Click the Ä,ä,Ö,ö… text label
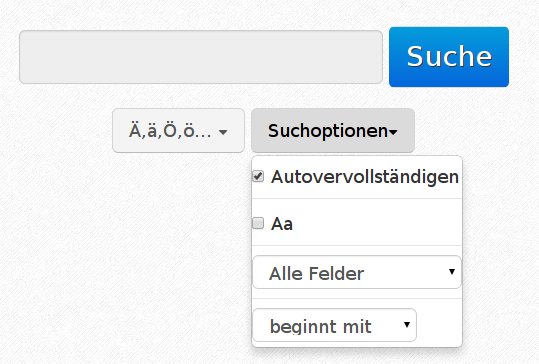This screenshot has height=364, width=539. click(x=170, y=130)
